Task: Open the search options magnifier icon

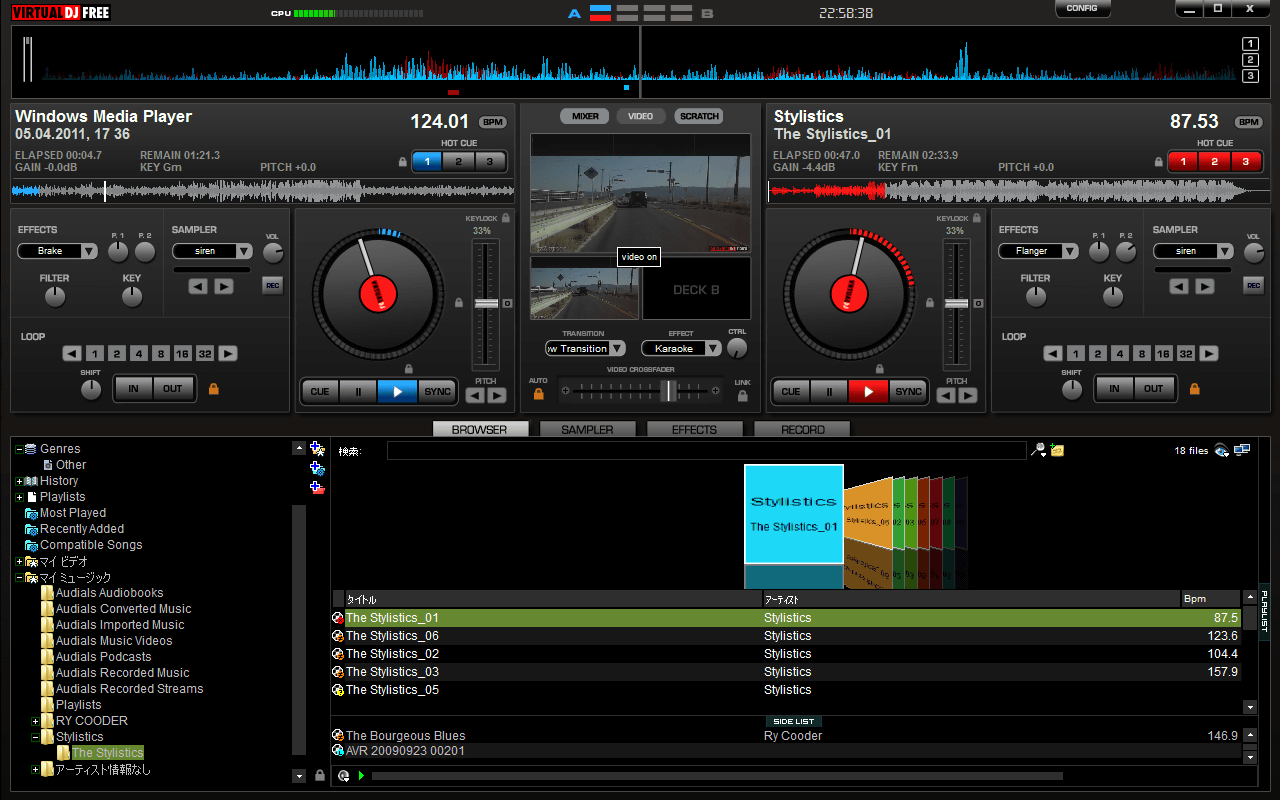Action: [1040, 450]
